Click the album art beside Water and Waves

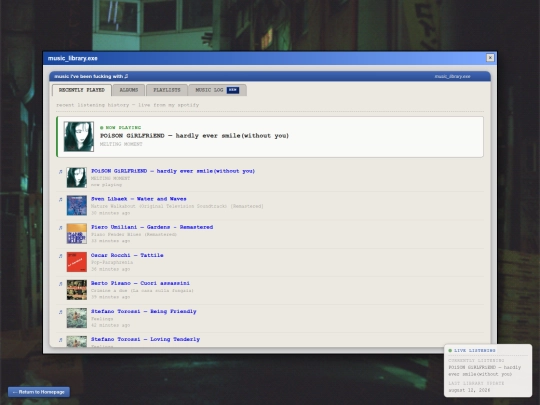point(77,206)
